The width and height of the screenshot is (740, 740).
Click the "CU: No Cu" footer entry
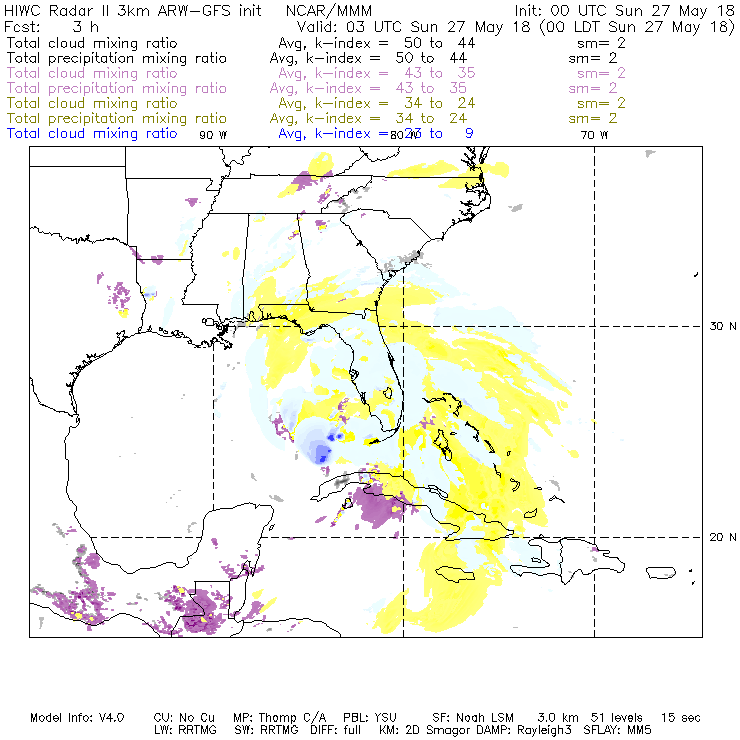184,718
